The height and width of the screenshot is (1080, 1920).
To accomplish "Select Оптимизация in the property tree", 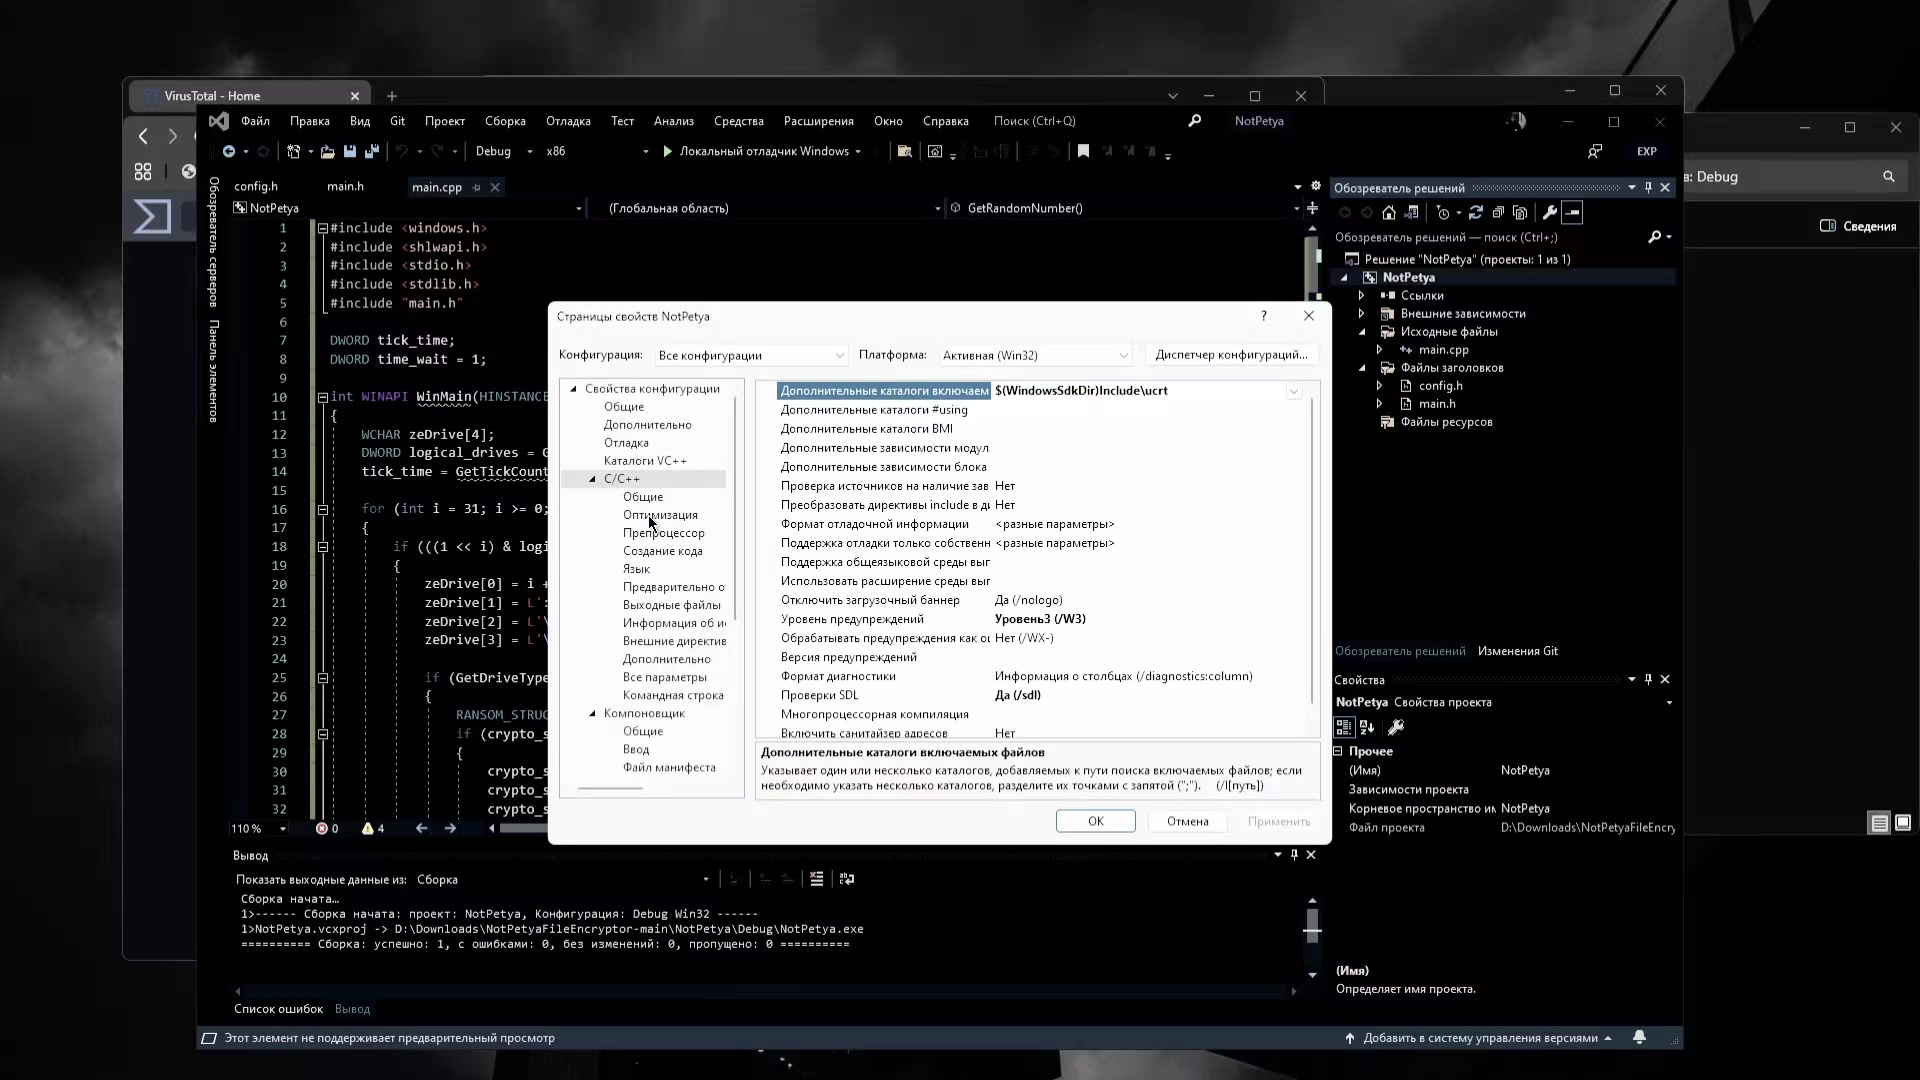I will pos(660,515).
